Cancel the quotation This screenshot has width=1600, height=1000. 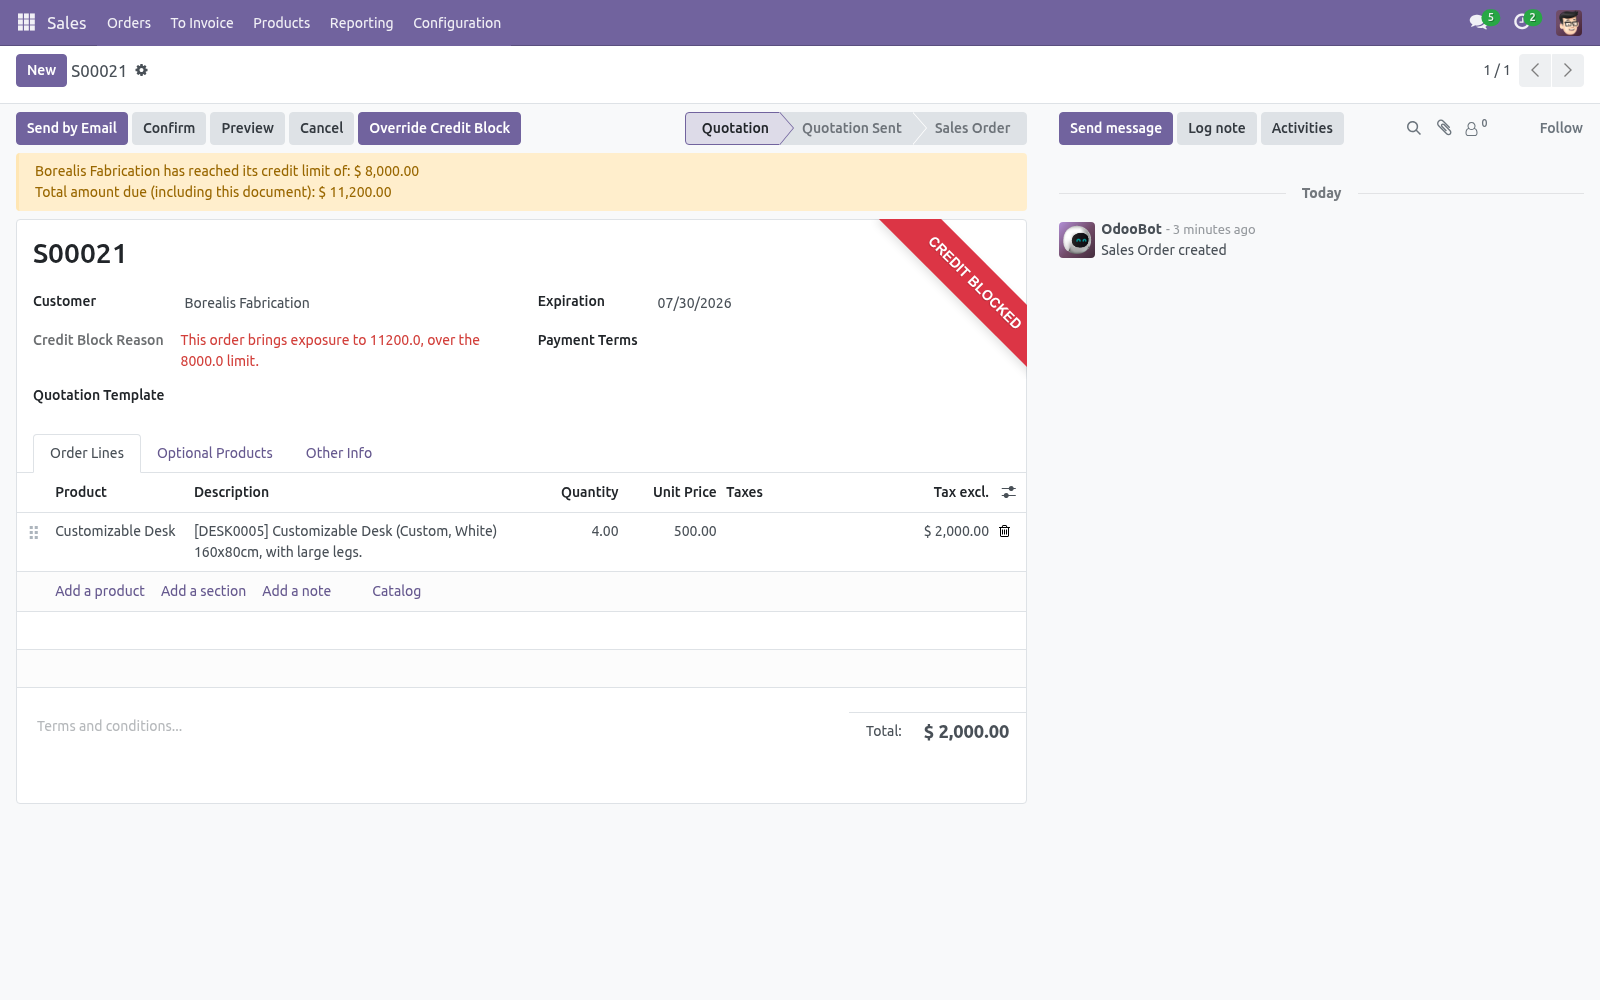pos(321,128)
